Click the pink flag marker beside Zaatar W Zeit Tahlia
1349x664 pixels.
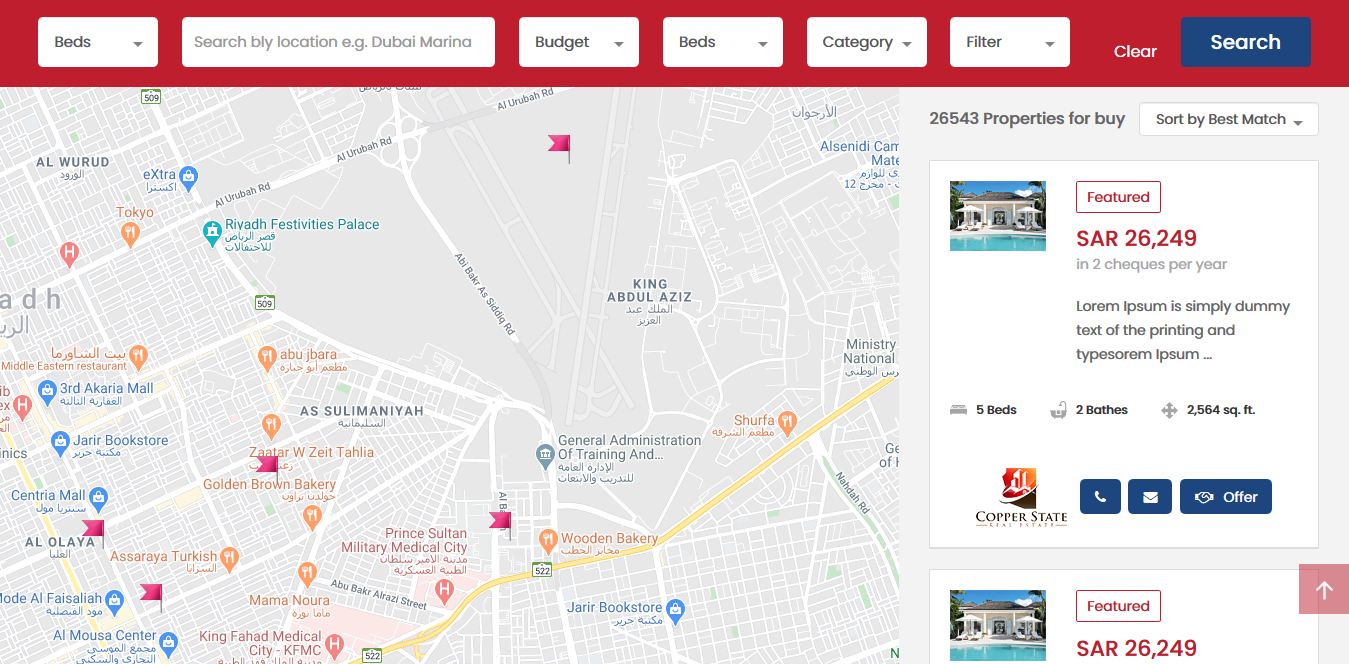[267, 467]
